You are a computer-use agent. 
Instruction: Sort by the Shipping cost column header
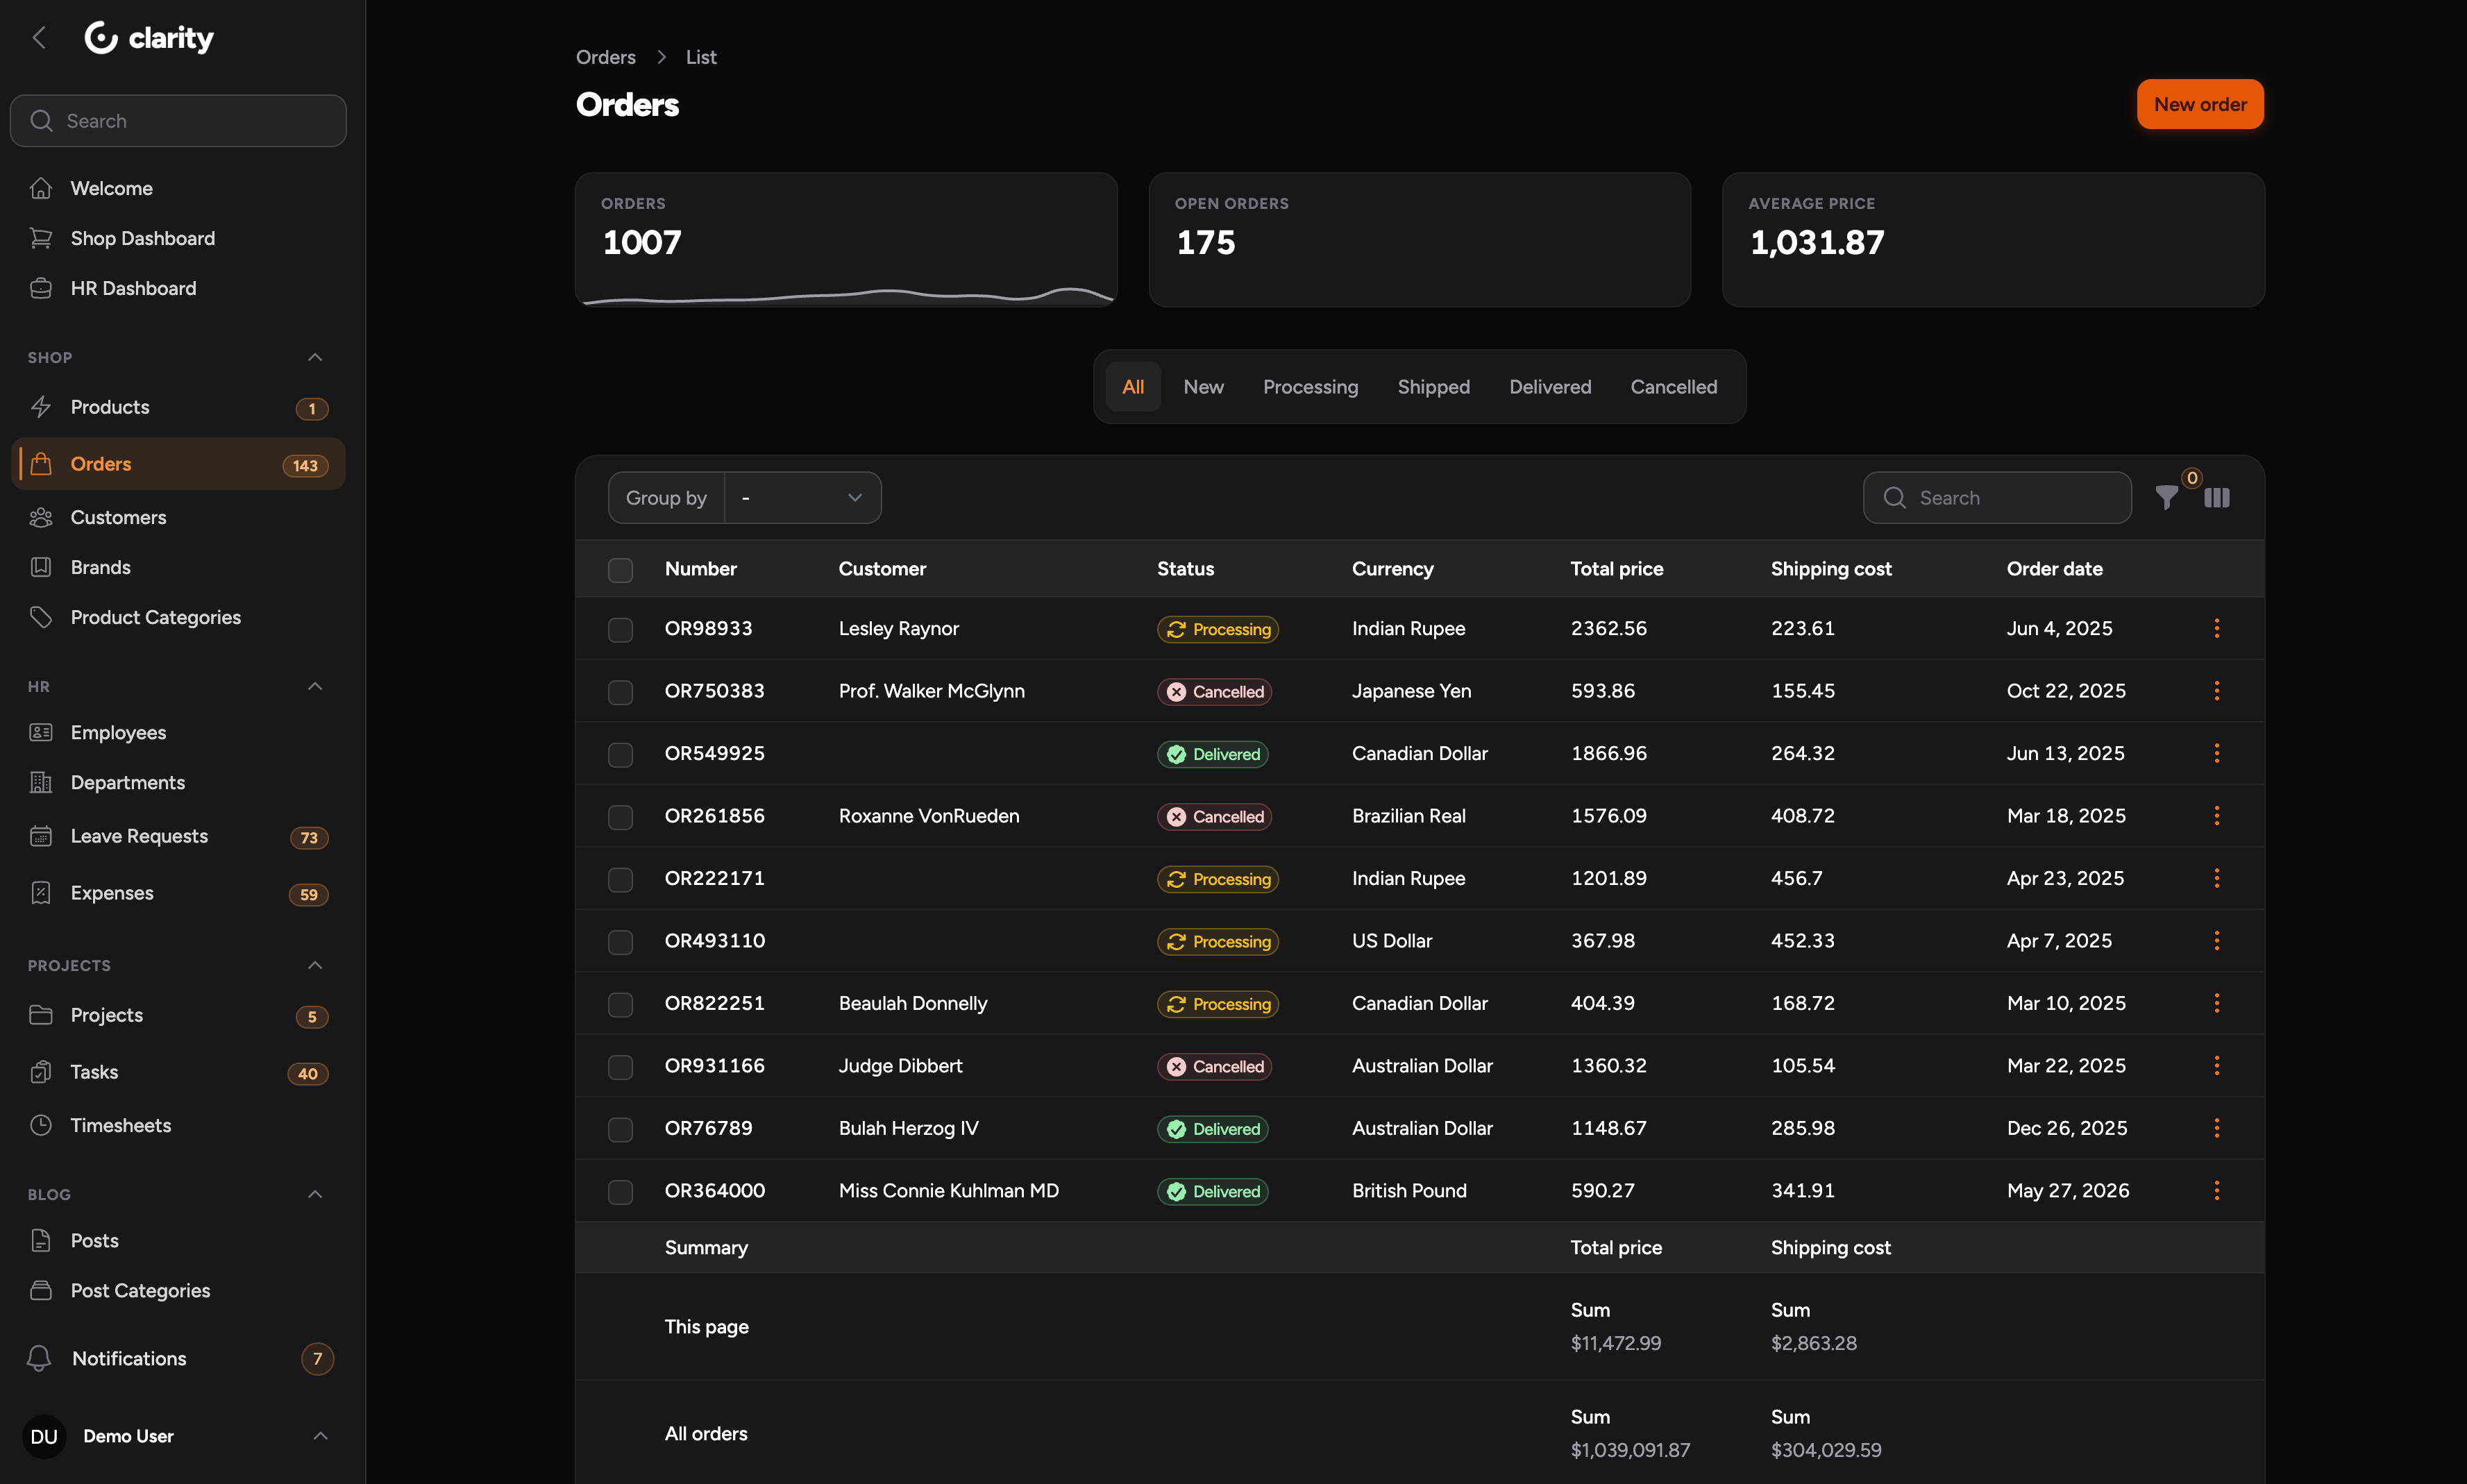pos(1830,569)
